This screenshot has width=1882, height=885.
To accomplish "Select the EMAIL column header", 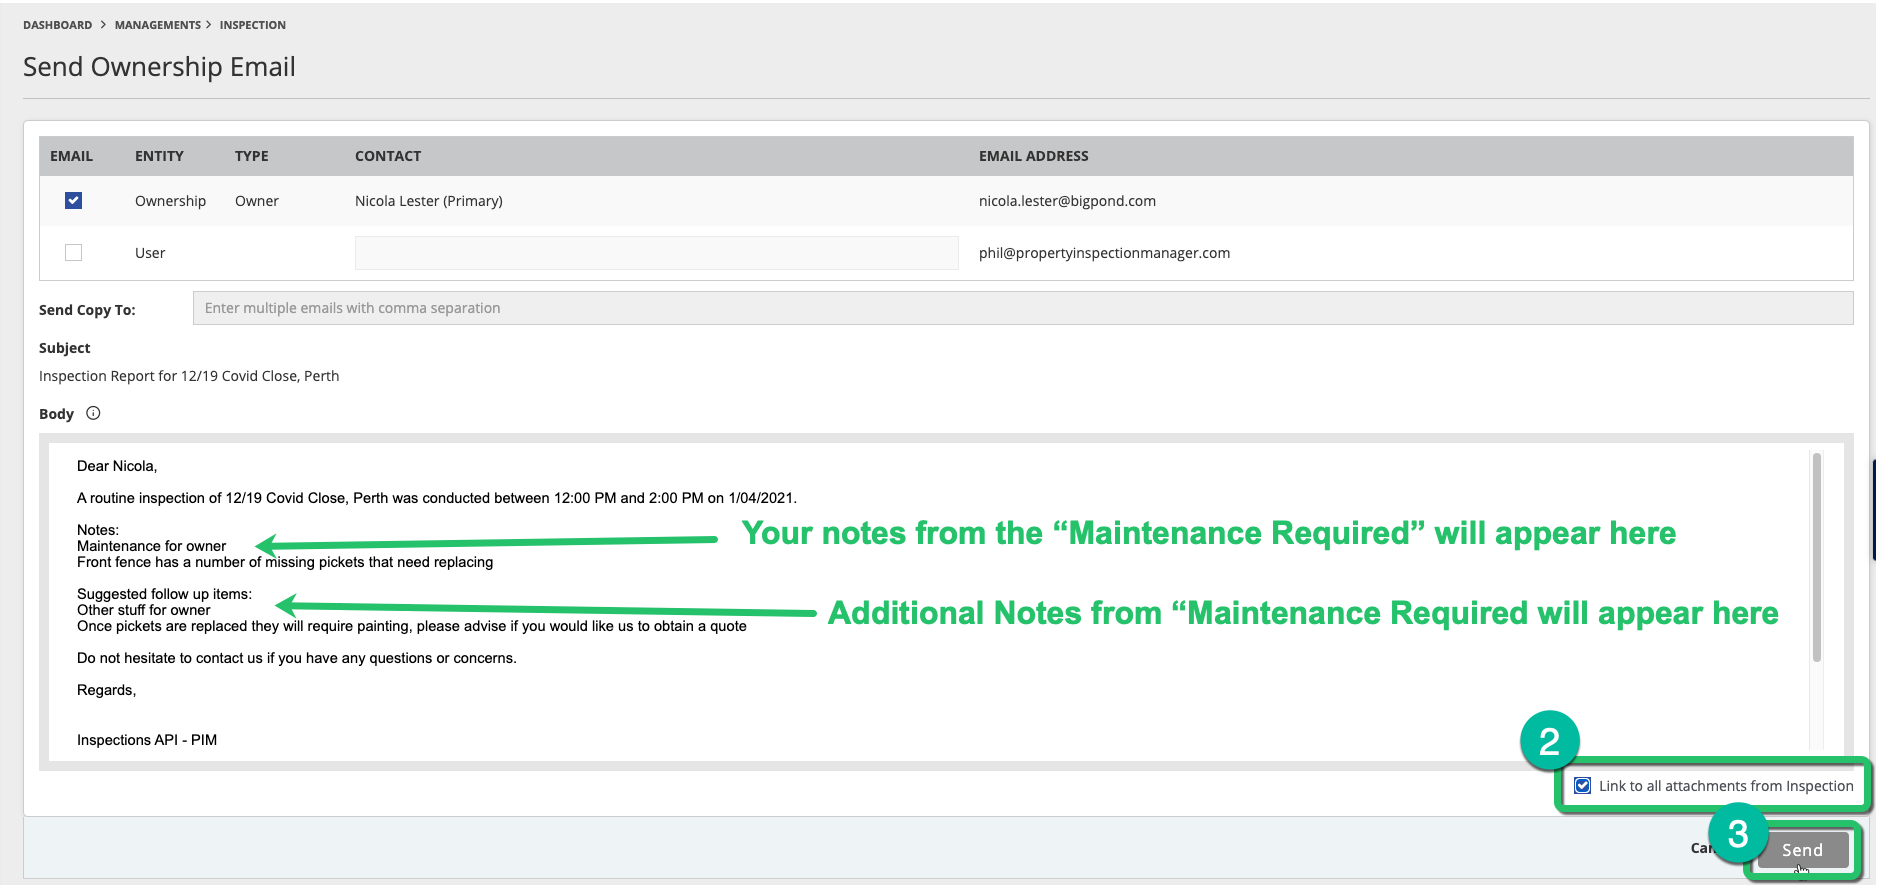I will click(71, 156).
